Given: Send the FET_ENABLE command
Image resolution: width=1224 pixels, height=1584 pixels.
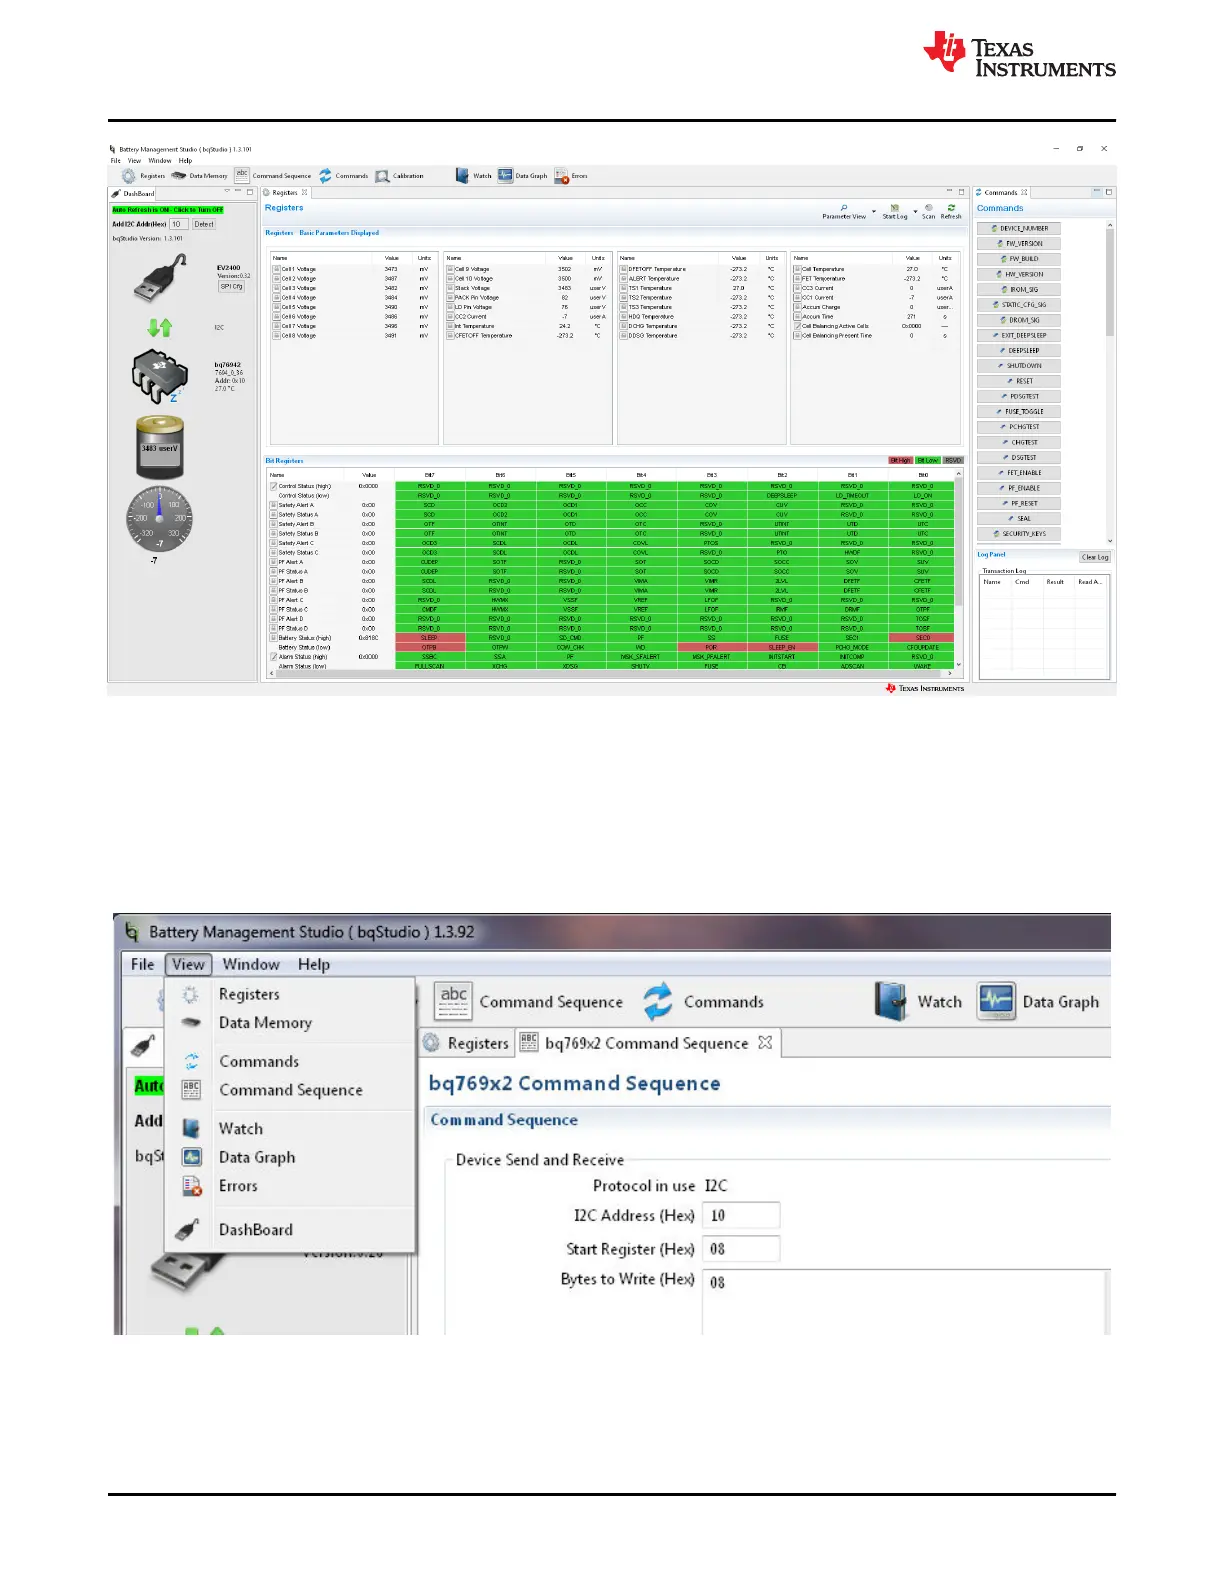Looking at the screenshot, I should 1019,473.
